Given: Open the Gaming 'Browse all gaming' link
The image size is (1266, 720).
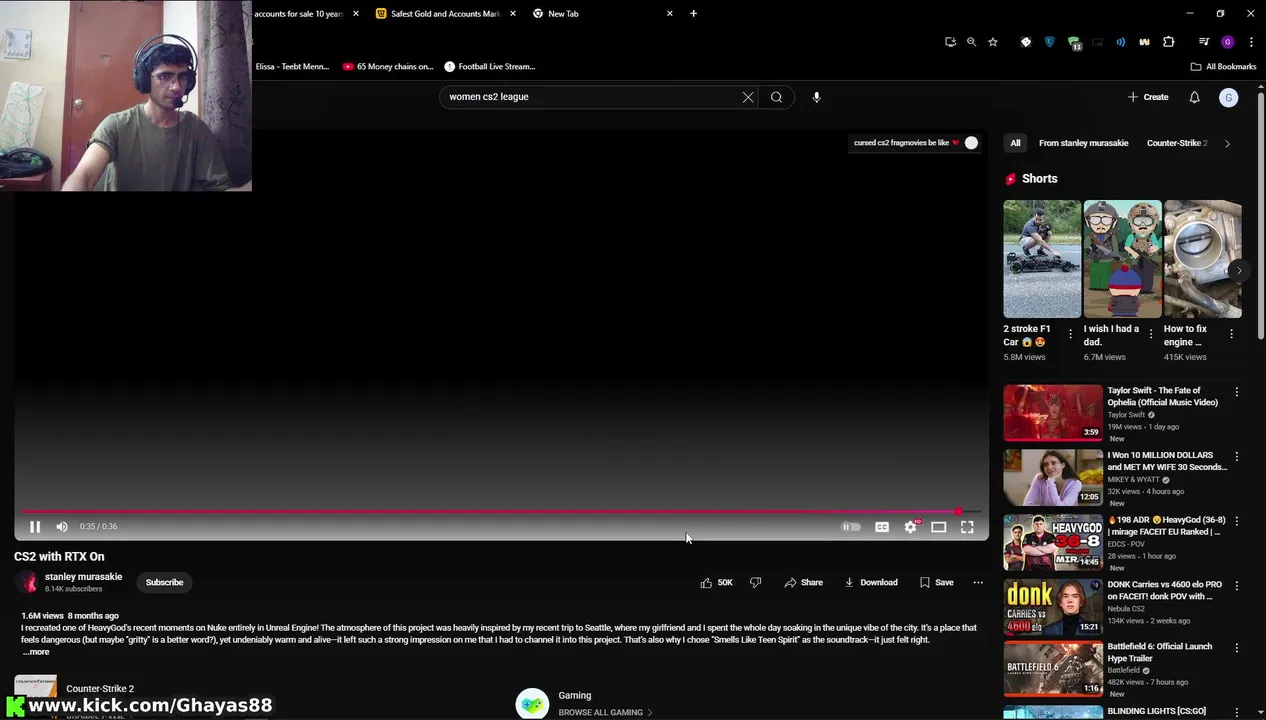Looking at the screenshot, I should tap(605, 713).
